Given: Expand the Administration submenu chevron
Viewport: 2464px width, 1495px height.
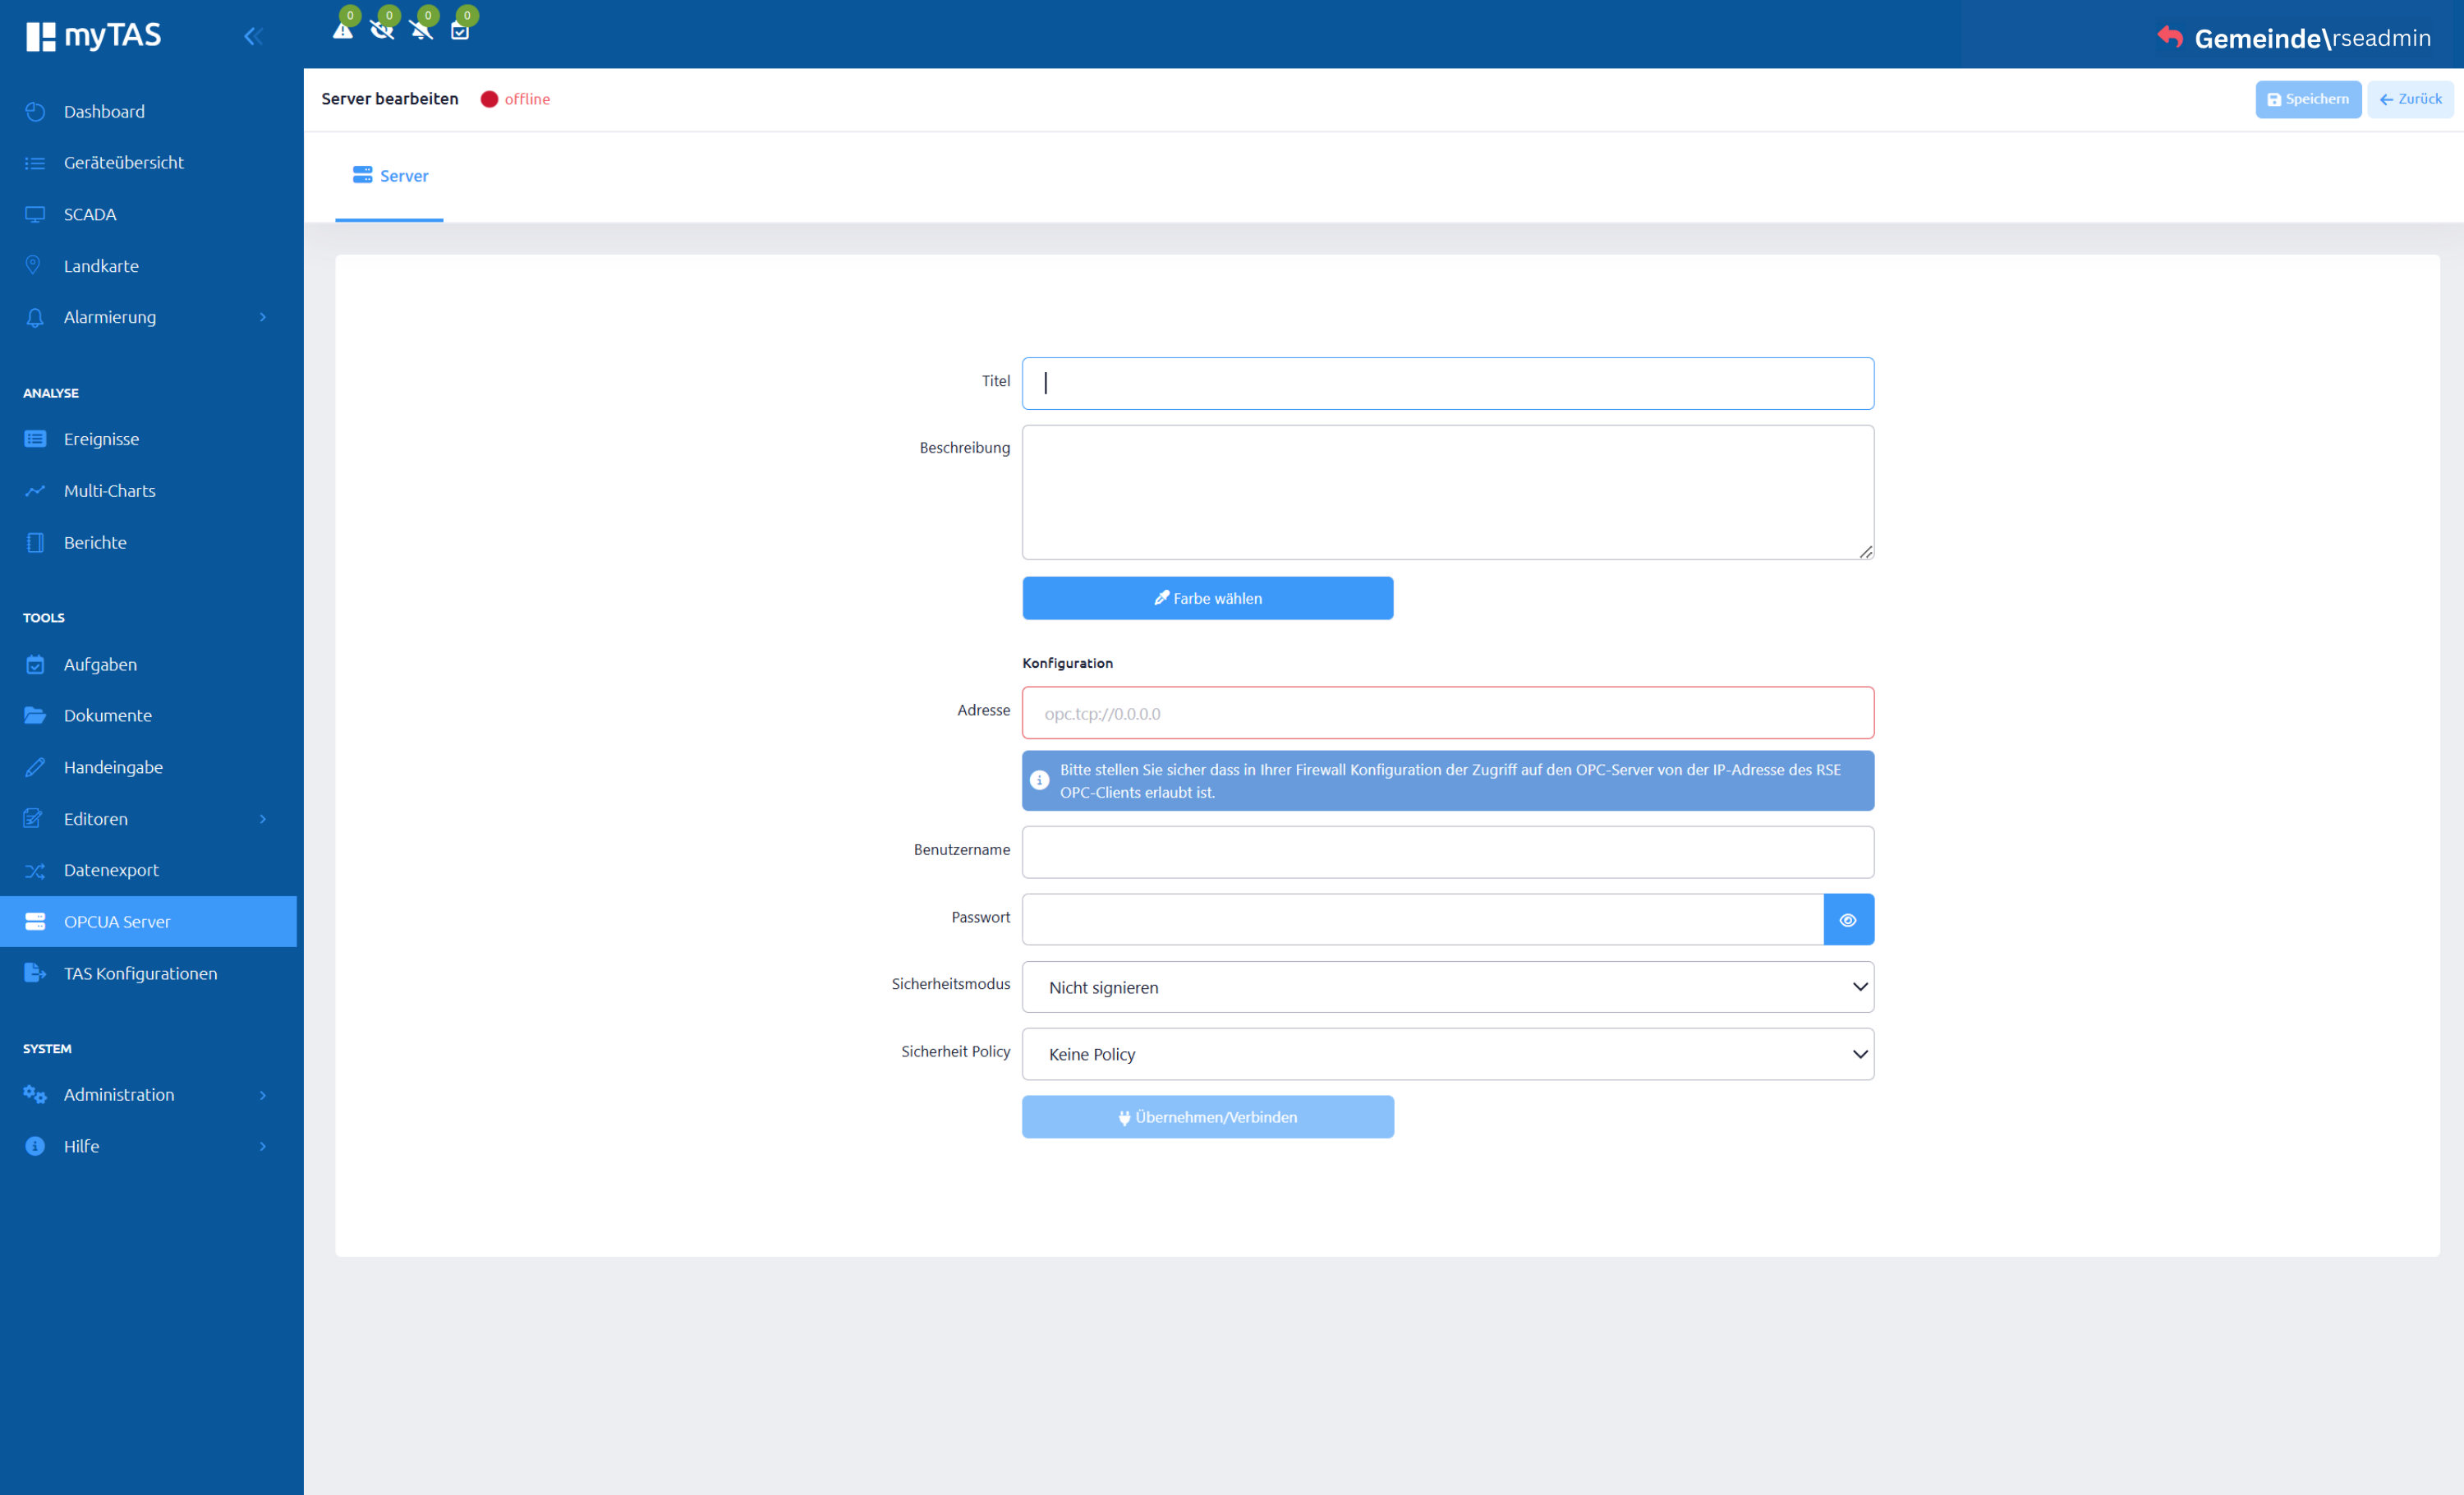Looking at the screenshot, I should click(263, 1095).
